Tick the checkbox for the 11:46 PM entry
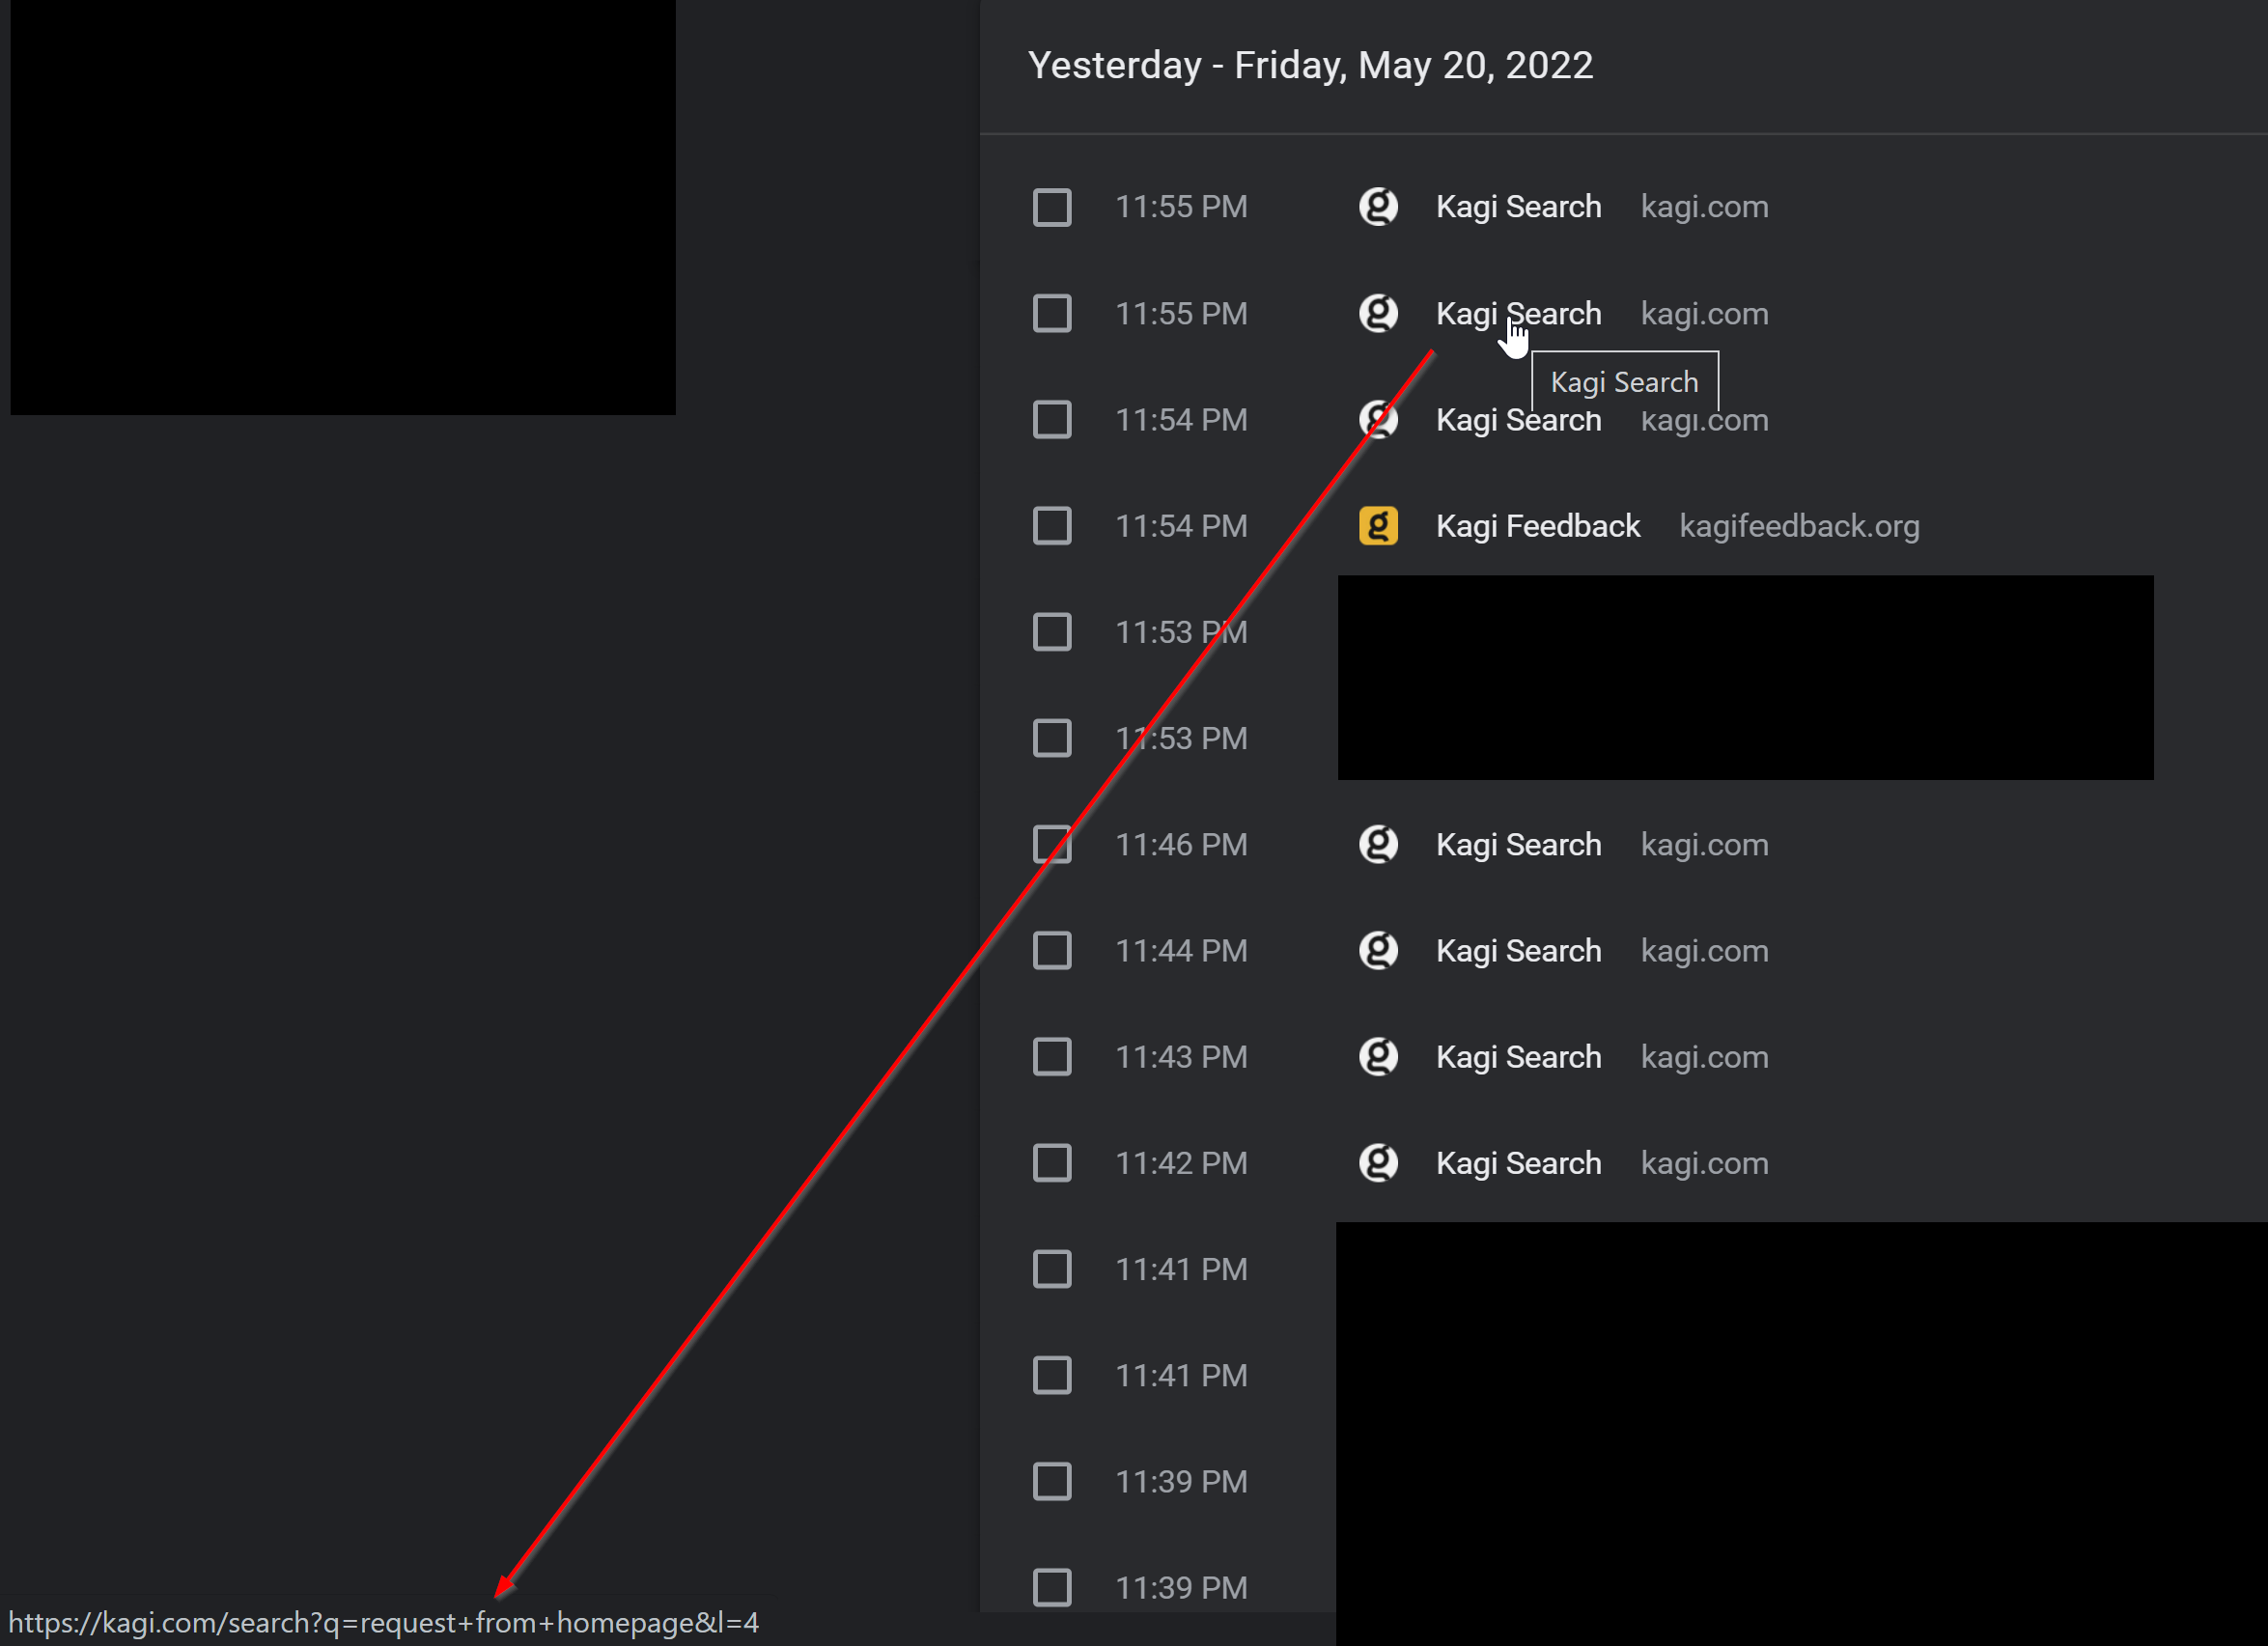The image size is (2268, 1646). 1052,844
